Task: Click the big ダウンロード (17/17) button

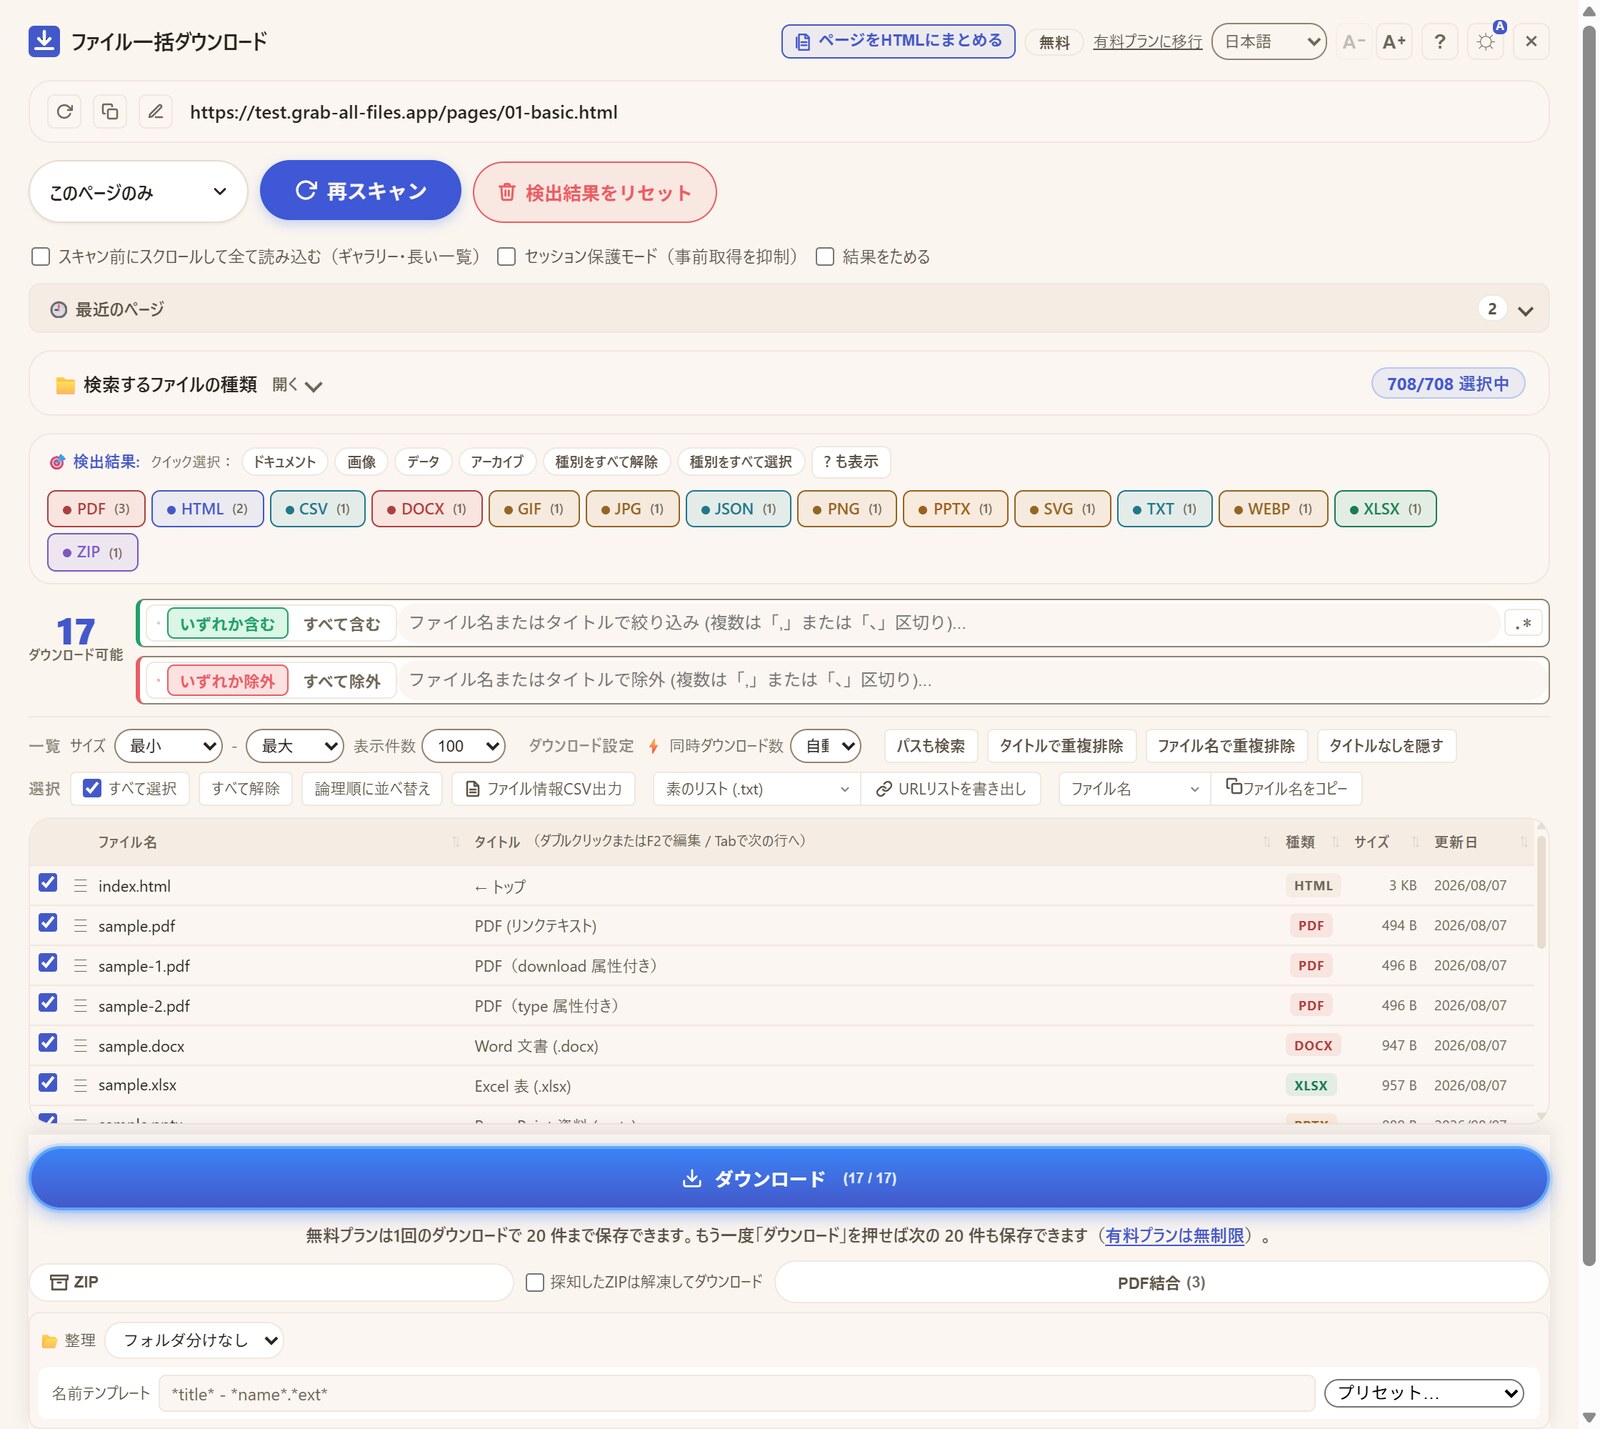Action: click(x=789, y=1178)
